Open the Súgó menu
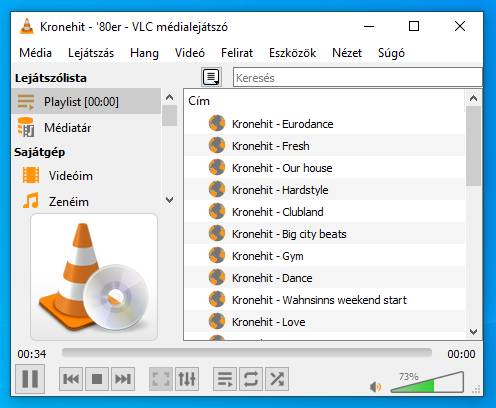Screen dimensions: 496x408 391,53
